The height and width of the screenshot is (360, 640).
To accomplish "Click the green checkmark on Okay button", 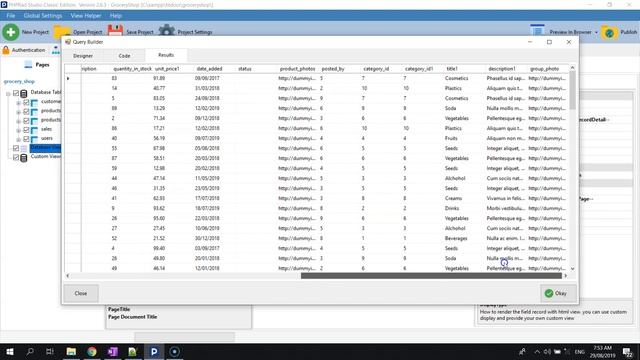I will coord(549,293).
